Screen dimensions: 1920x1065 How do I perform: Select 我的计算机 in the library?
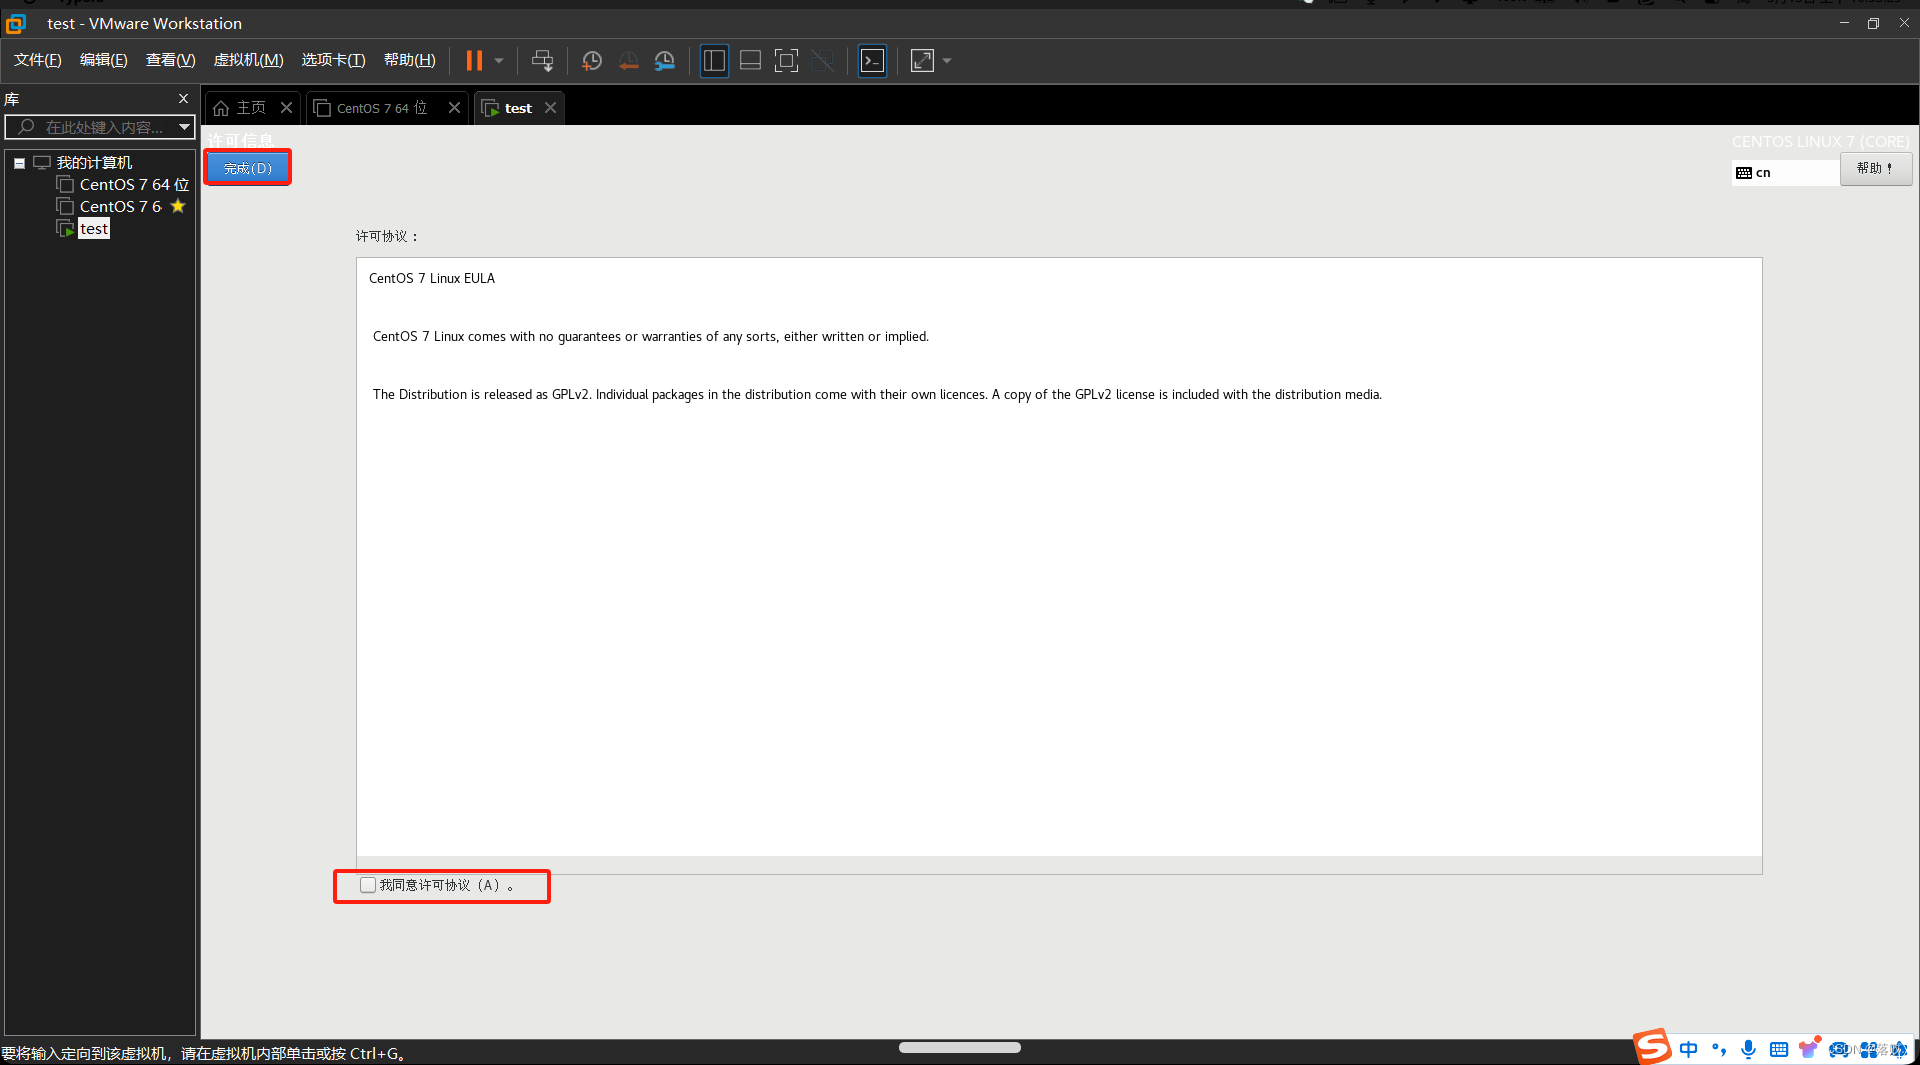[x=94, y=163]
